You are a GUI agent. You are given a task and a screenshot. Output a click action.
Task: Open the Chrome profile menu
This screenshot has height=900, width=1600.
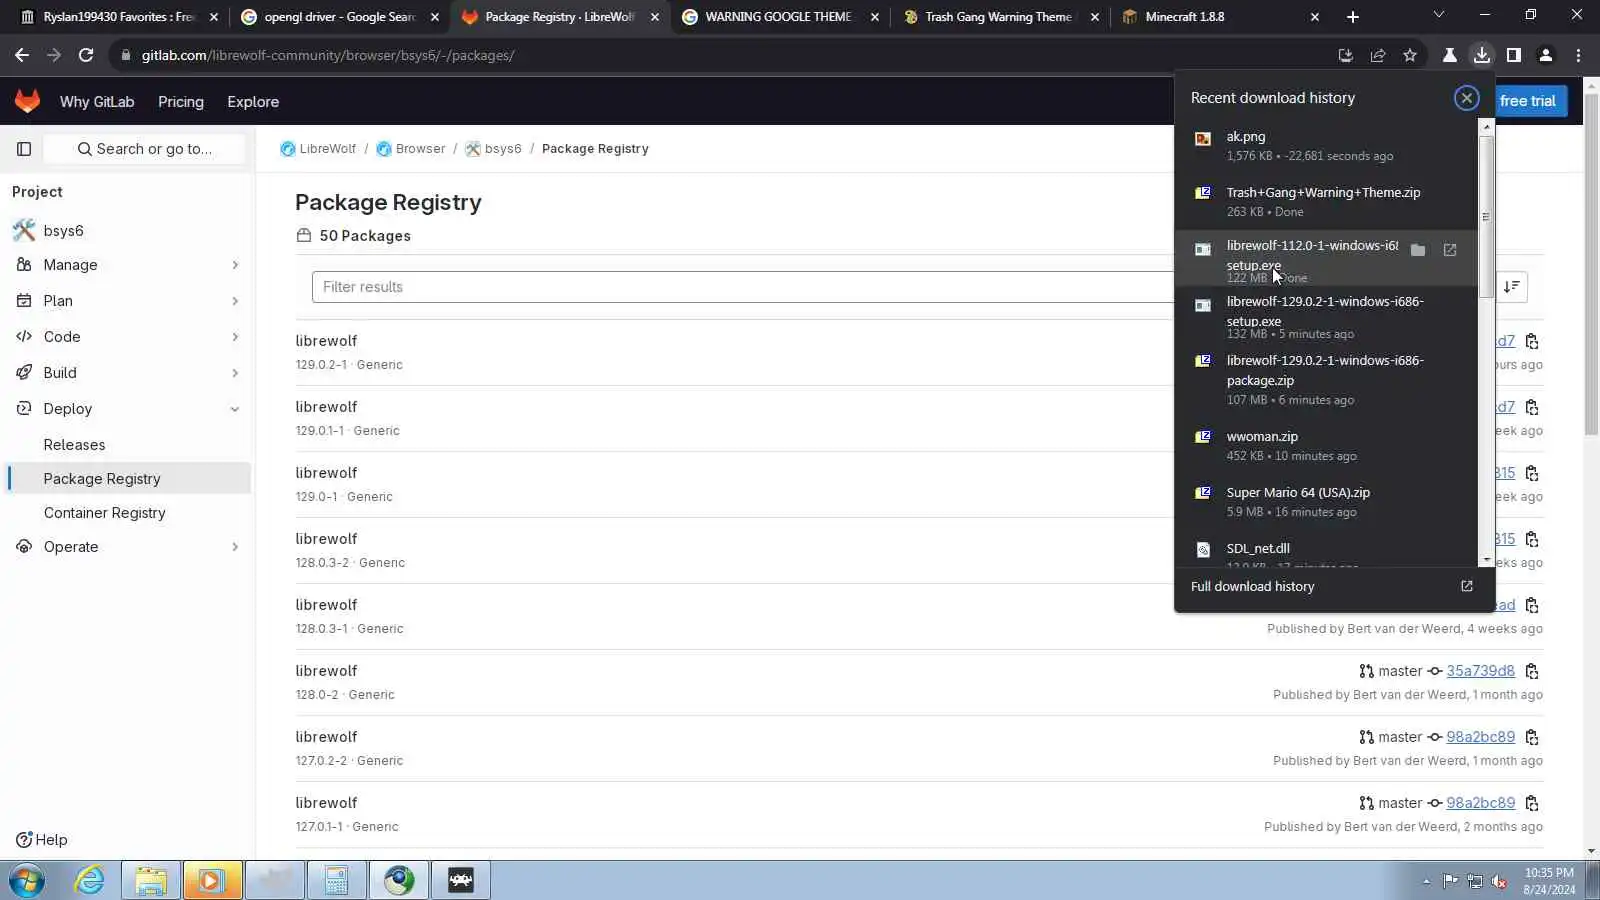(x=1545, y=55)
